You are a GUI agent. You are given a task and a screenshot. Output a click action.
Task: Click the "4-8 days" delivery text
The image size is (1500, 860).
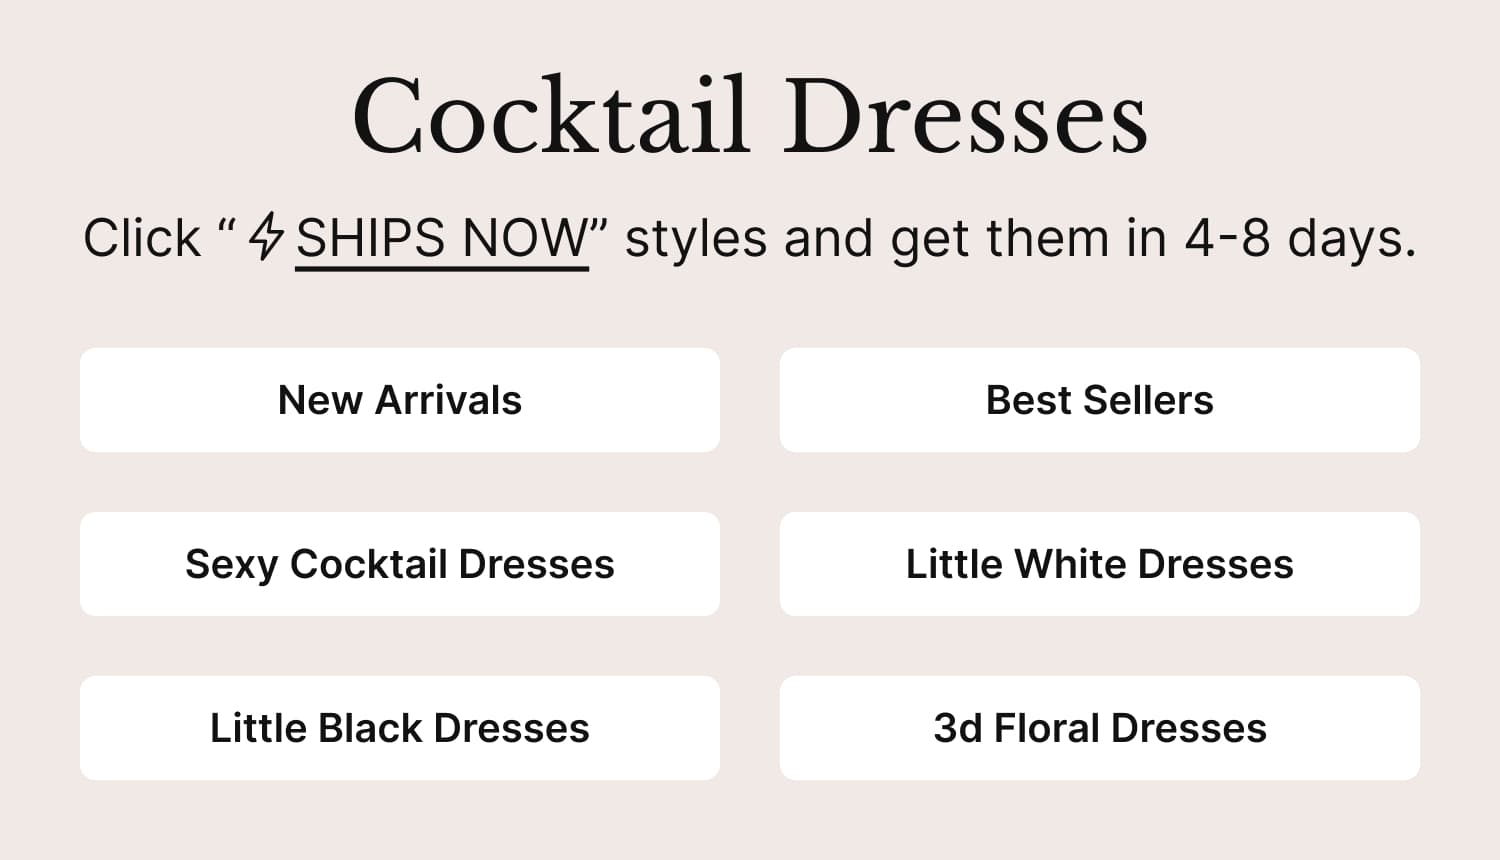[1300, 239]
